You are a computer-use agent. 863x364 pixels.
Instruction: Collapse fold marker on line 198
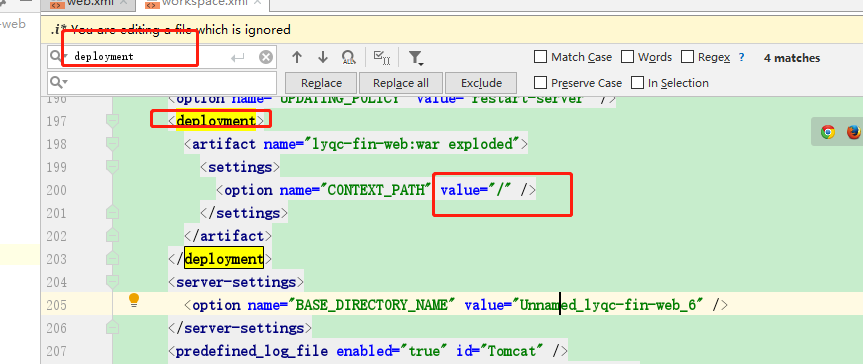click(x=113, y=144)
